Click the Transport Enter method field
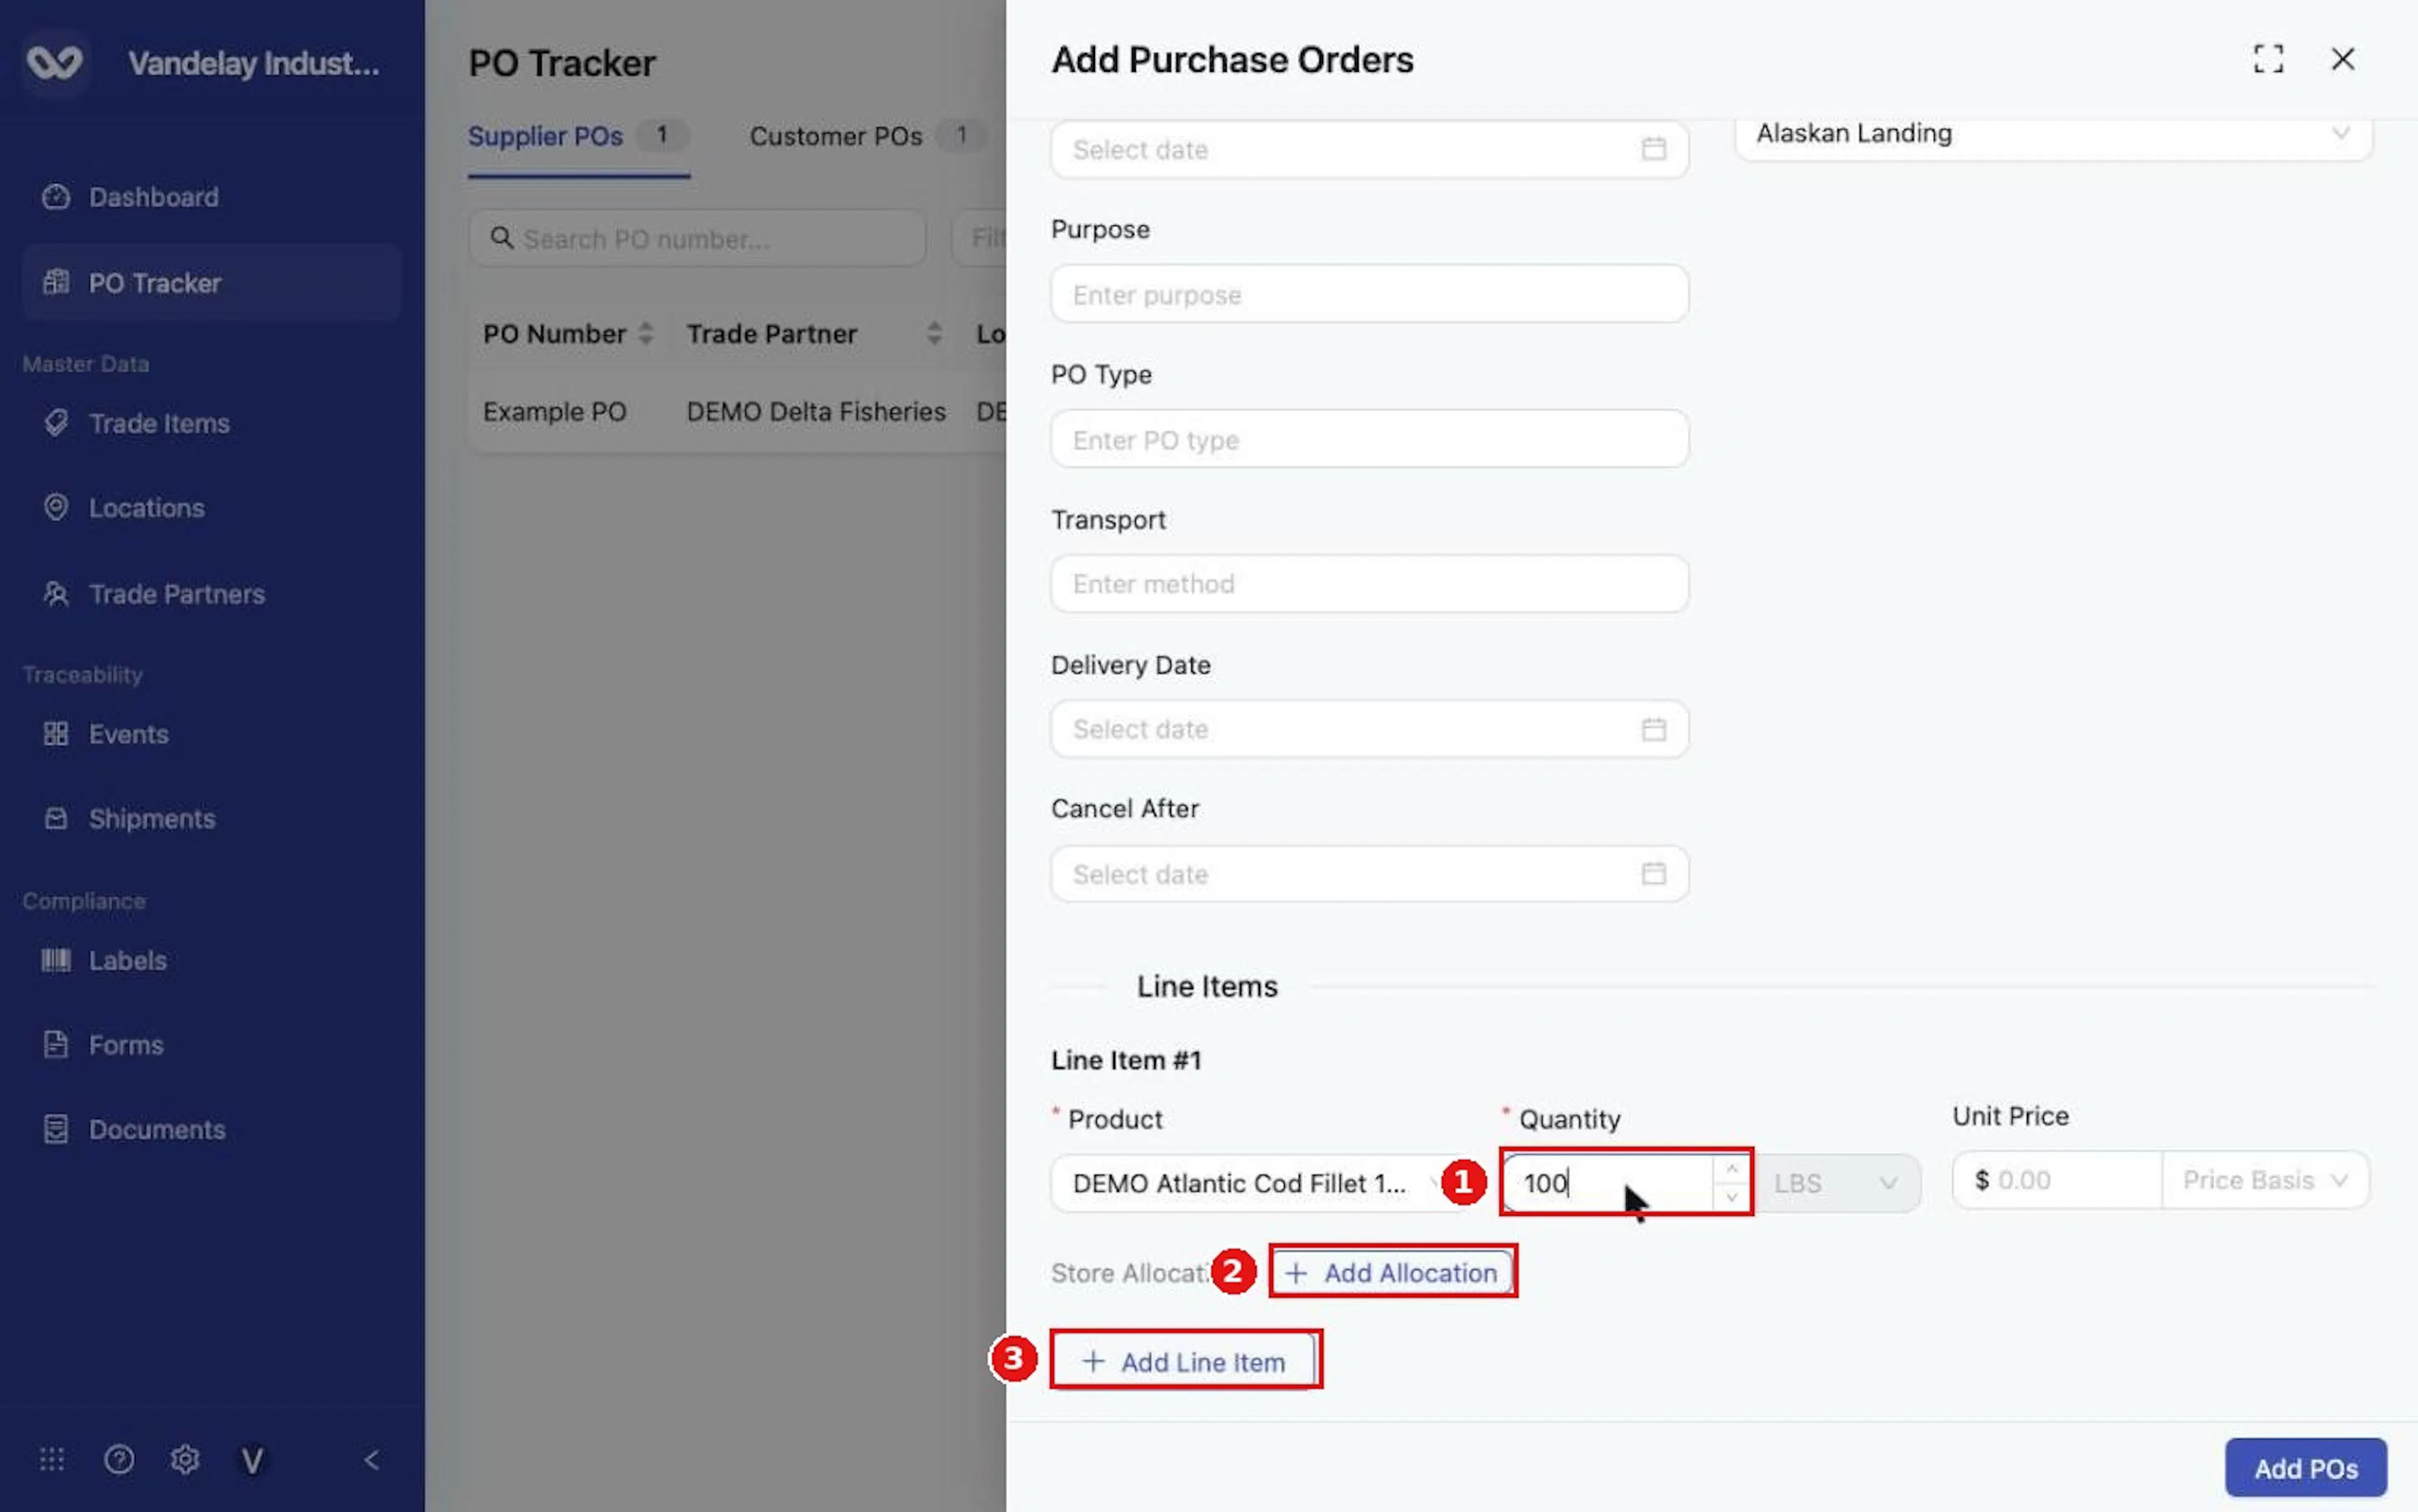This screenshot has height=1512, width=2418. (x=1369, y=584)
